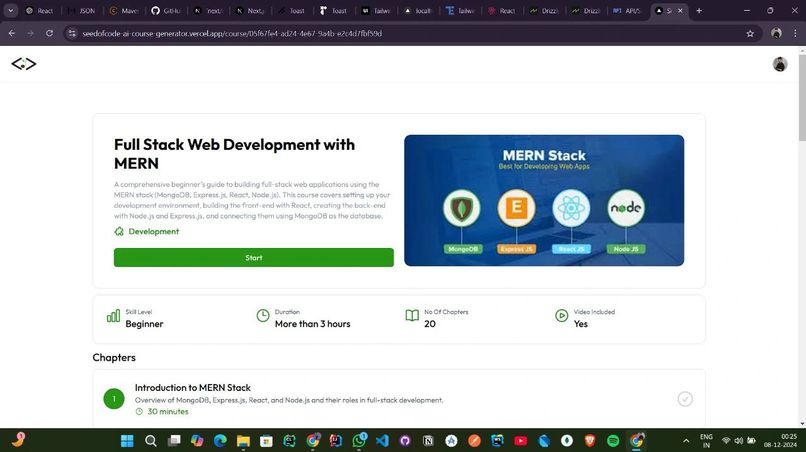806x452 pixels.
Task: Open the Chrome three-dot menu
Action: coord(795,33)
